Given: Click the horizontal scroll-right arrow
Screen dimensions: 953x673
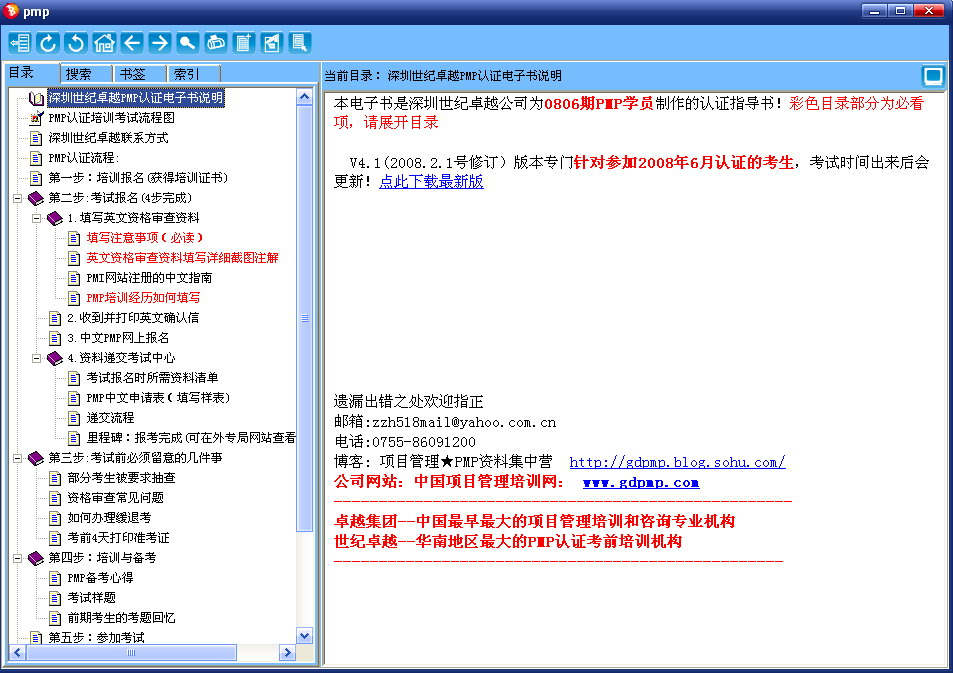Looking at the screenshot, I should [287, 653].
